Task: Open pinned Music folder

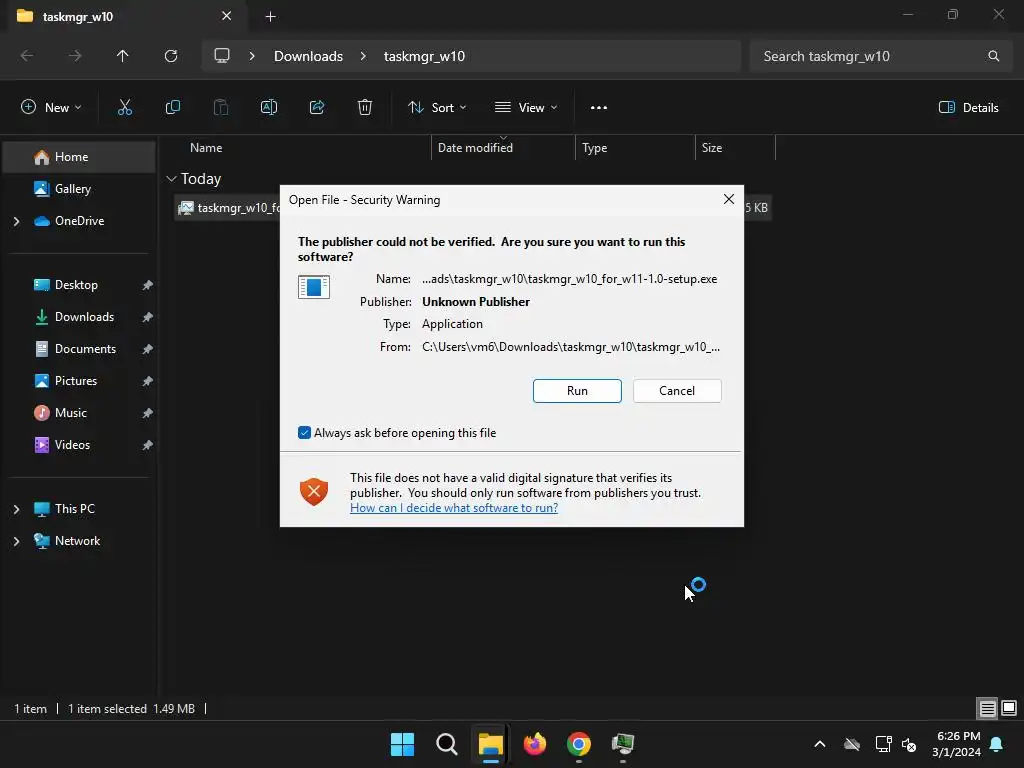Action: click(78, 413)
